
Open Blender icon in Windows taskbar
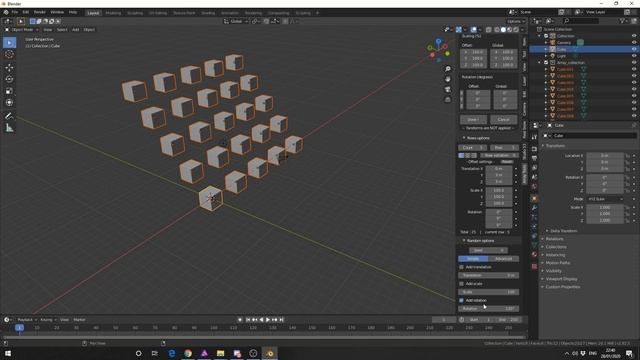(x=270, y=353)
